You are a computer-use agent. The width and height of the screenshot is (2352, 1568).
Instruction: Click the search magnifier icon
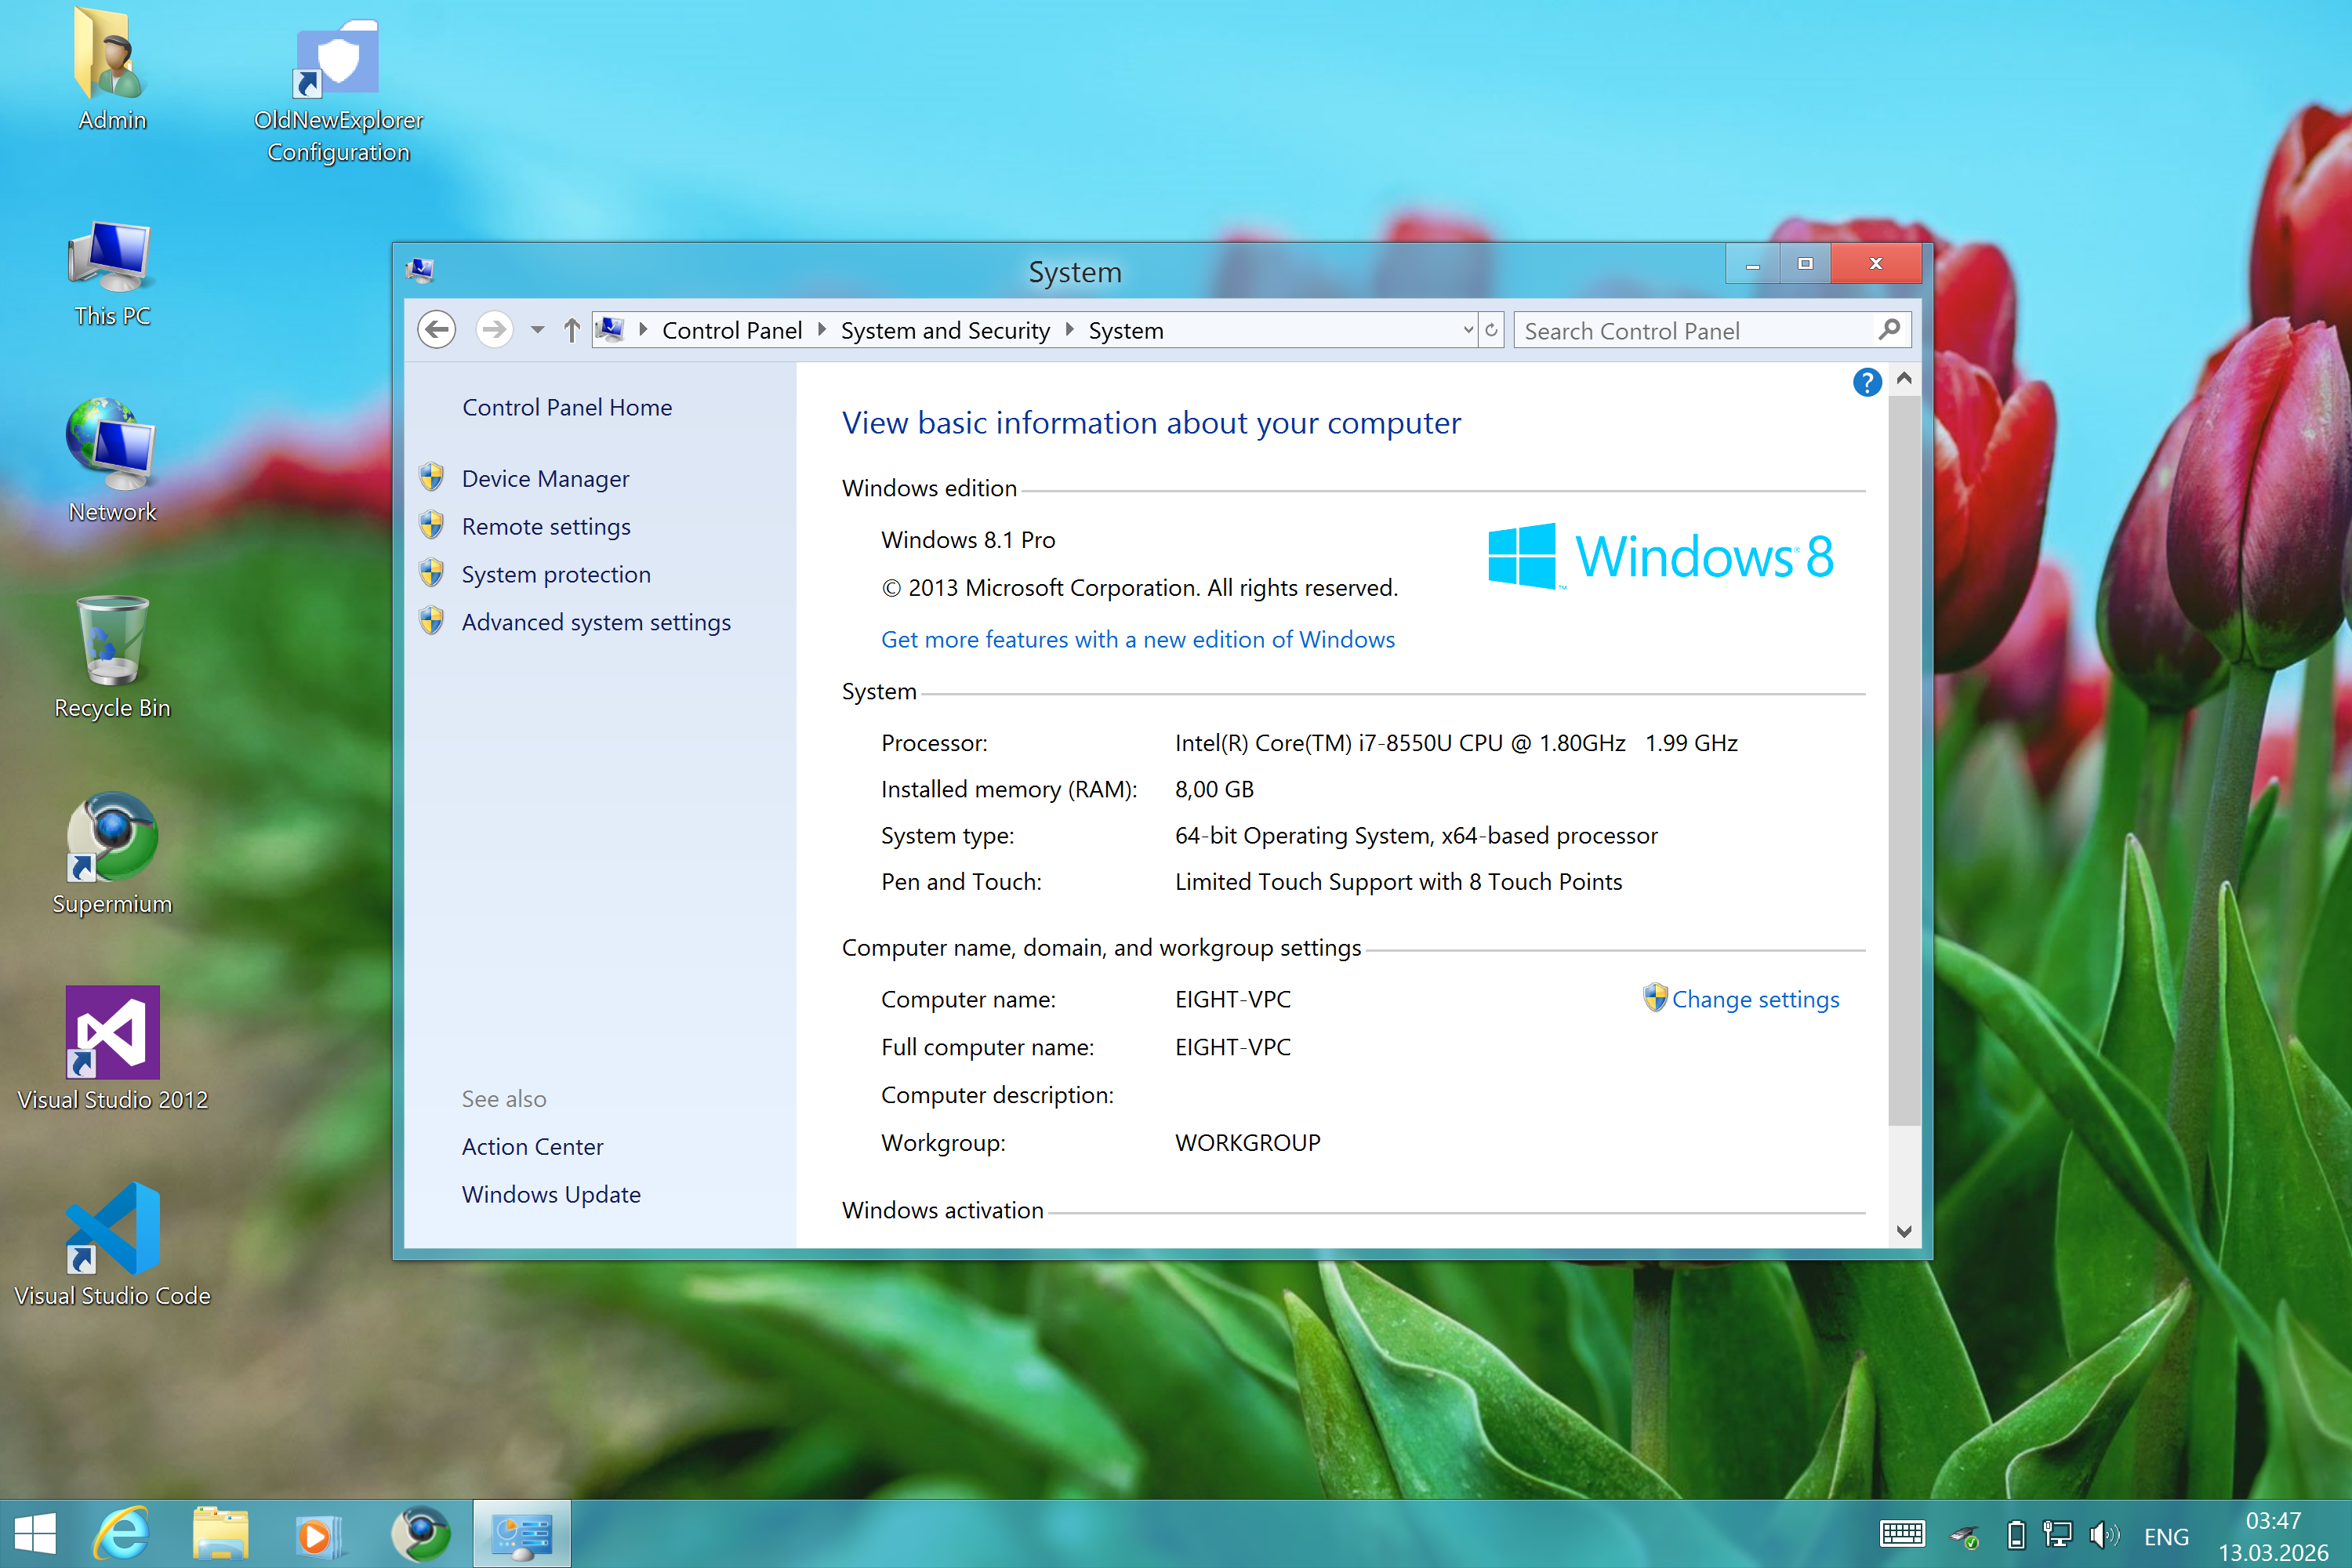(1889, 330)
